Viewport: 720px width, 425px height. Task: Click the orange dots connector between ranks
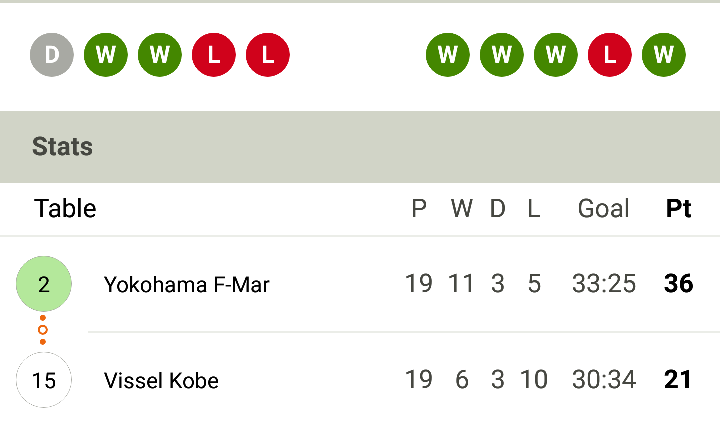(x=43, y=330)
